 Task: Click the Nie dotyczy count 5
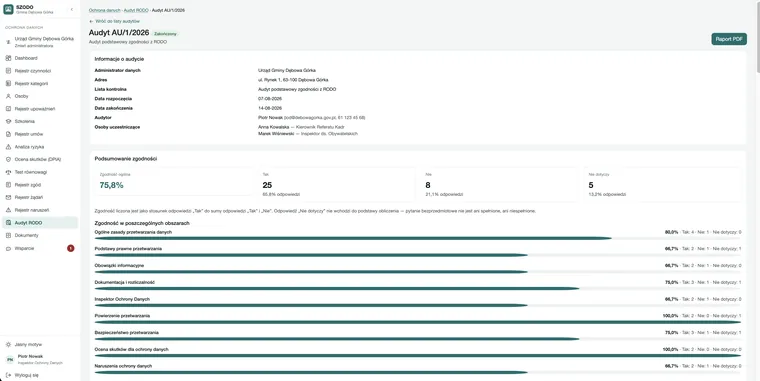(591, 185)
